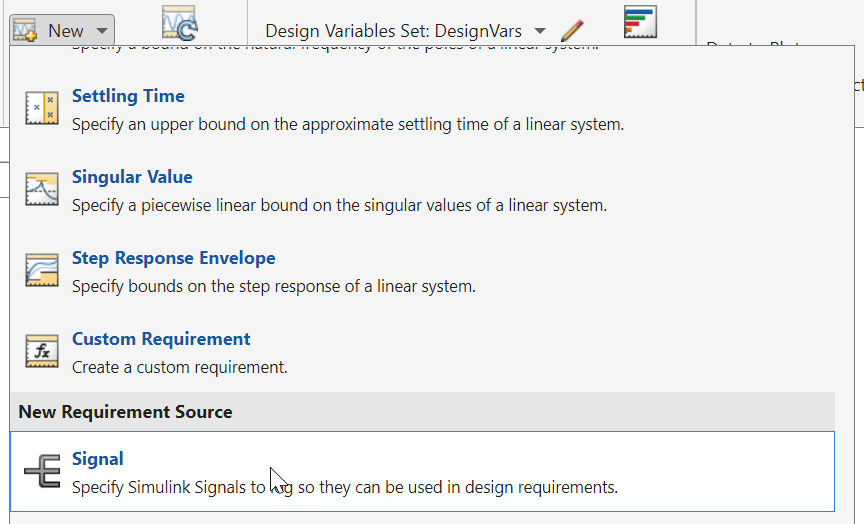Click the Step Response Envelope icon

[42, 270]
